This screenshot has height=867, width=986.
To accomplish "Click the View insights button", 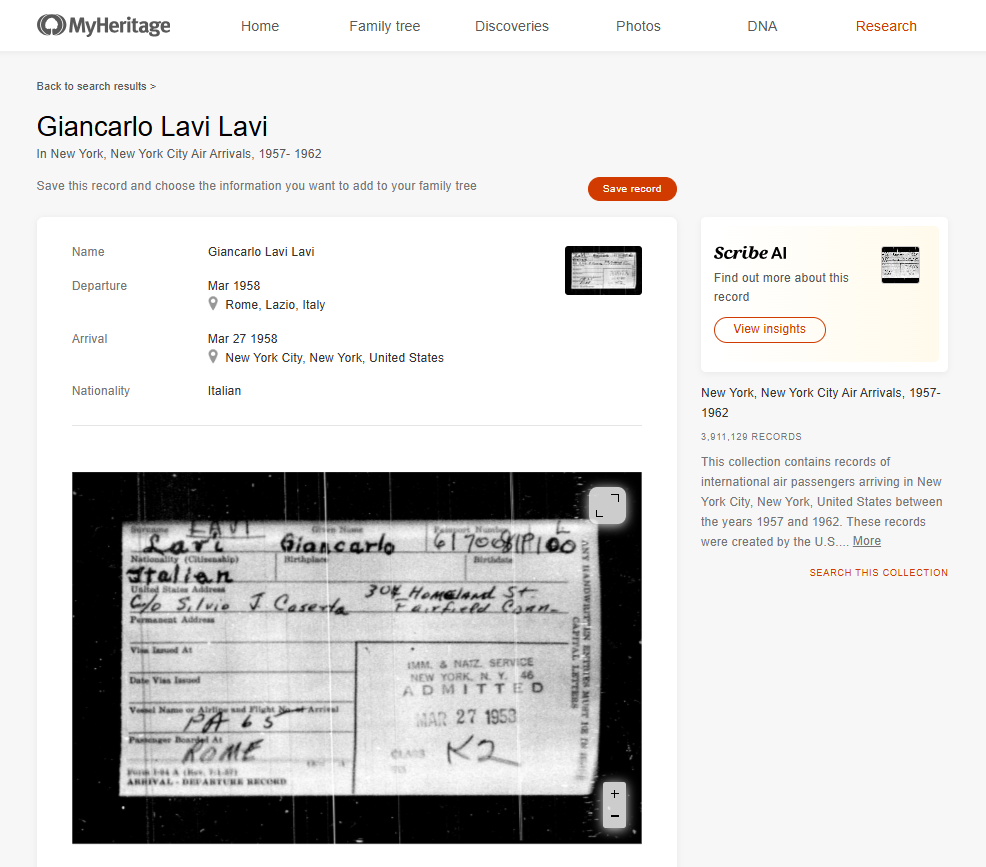I will coord(769,329).
